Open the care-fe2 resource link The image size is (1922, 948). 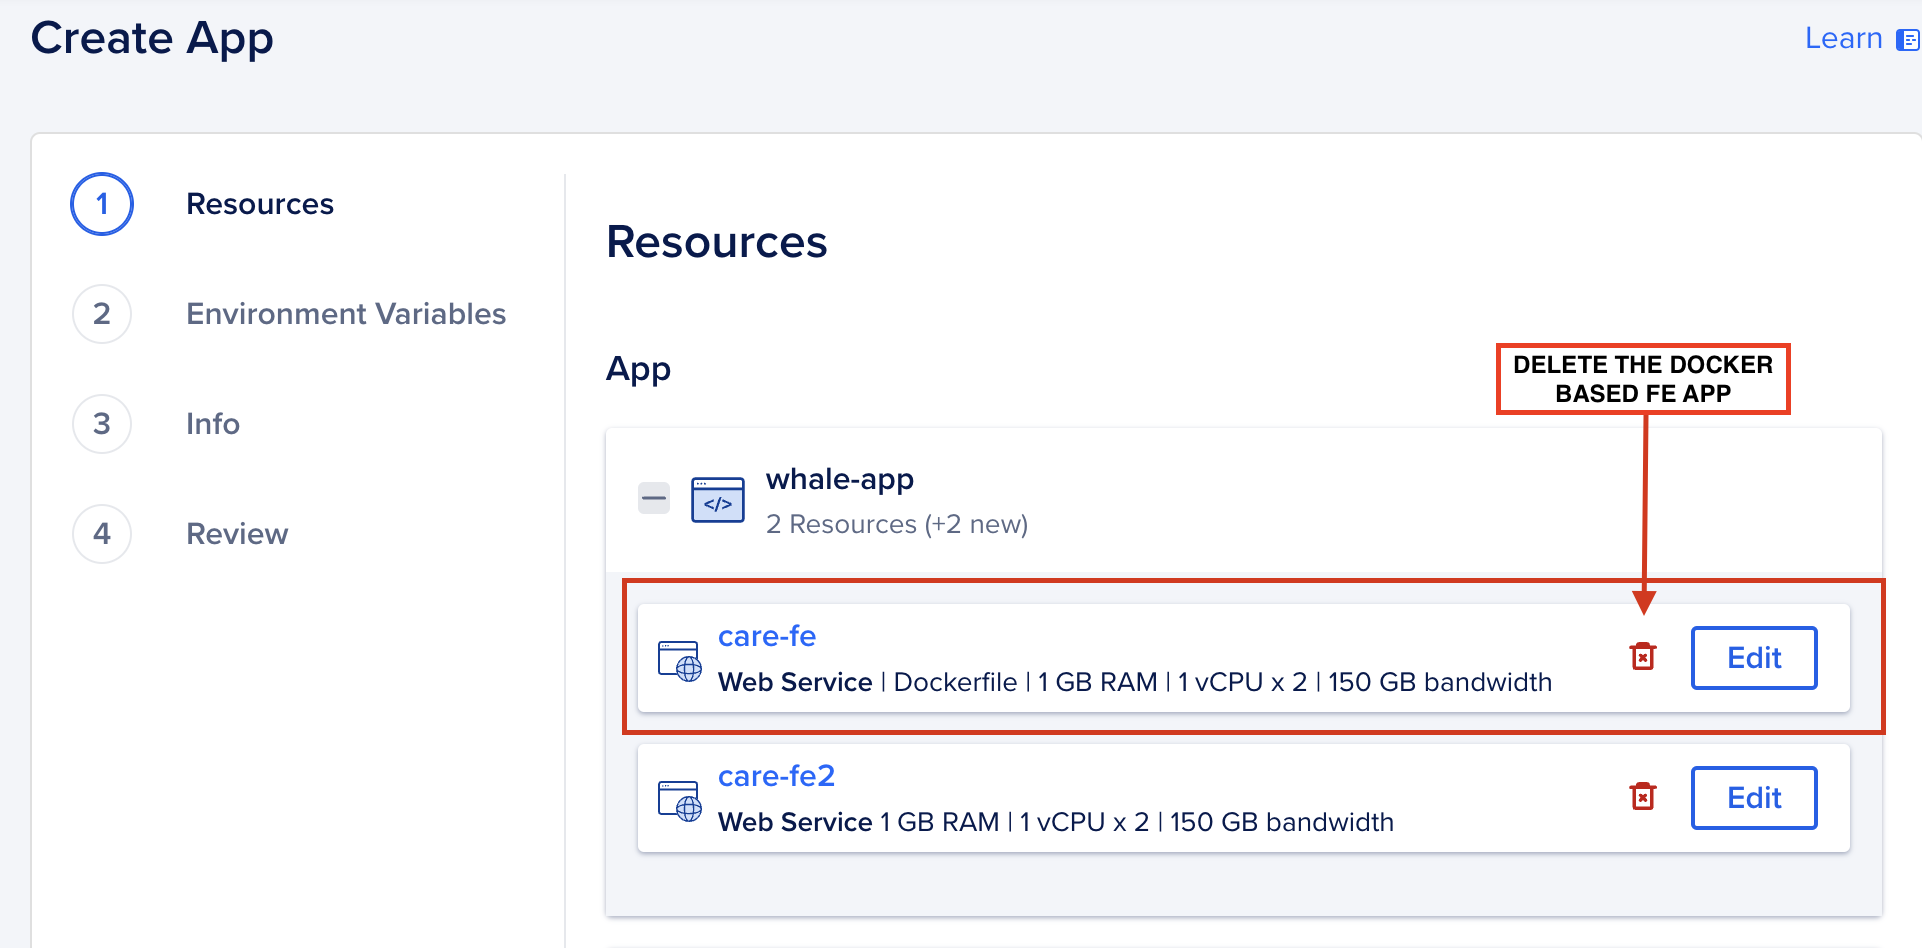coord(776,776)
